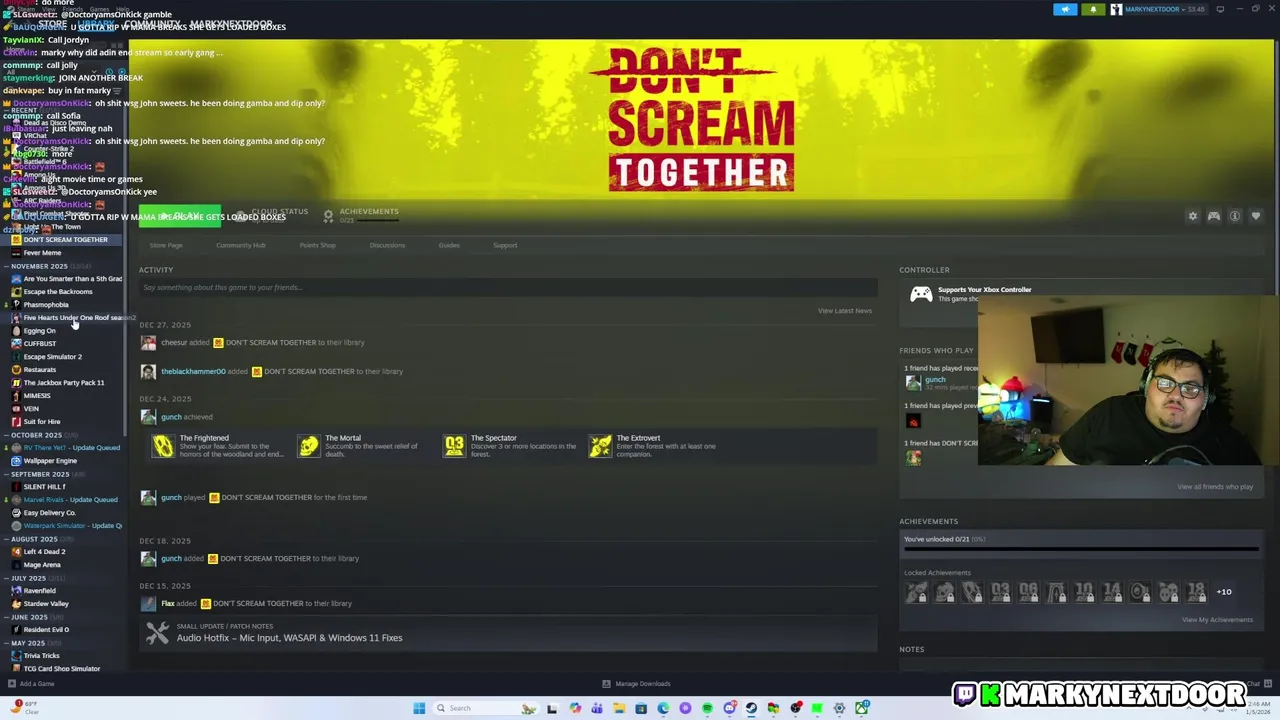Open the Support tab
Image resolution: width=1280 pixels, height=720 pixels.
[505, 245]
